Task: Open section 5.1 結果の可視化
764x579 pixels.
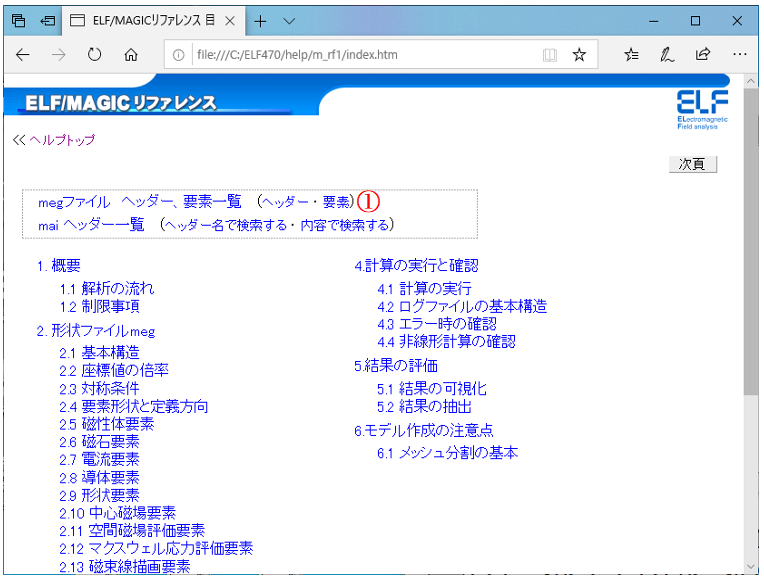Action: pos(432,388)
